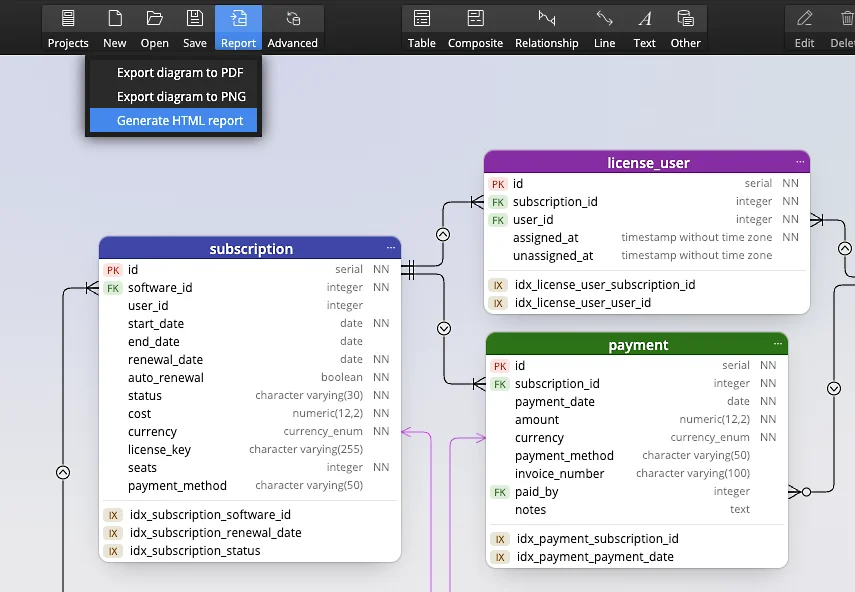
Task: Select the renewal_date column row
Action: (250, 360)
